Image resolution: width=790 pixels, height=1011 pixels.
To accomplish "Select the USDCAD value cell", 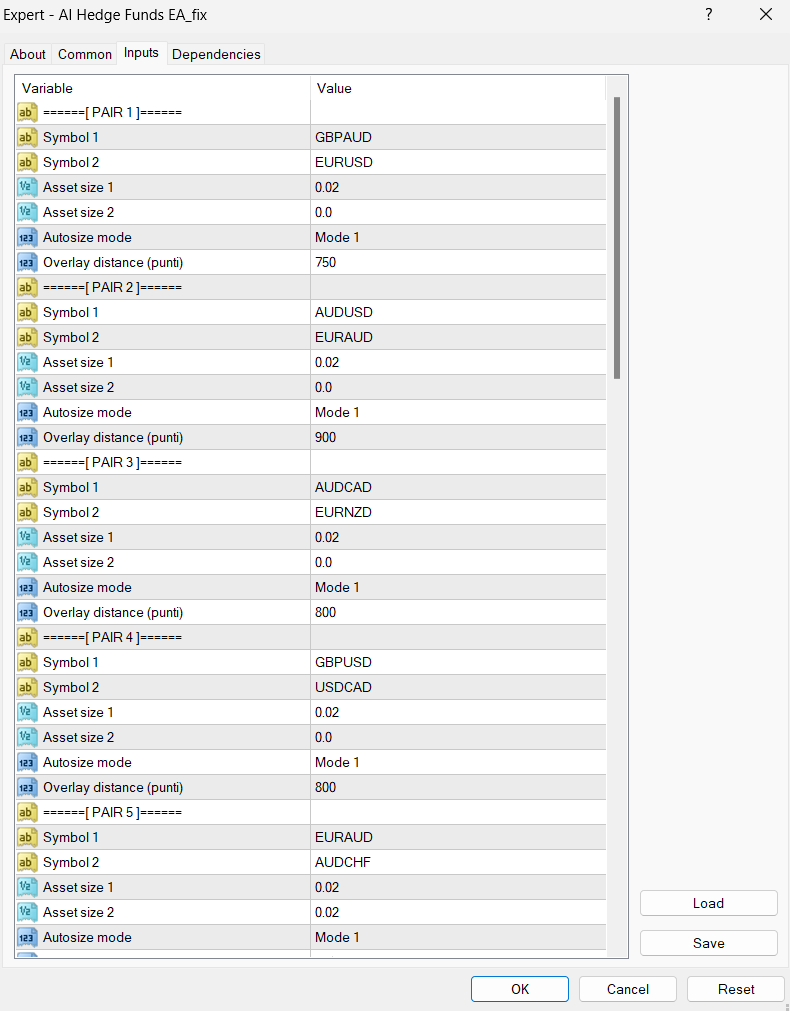I will (x=457, y=687).
